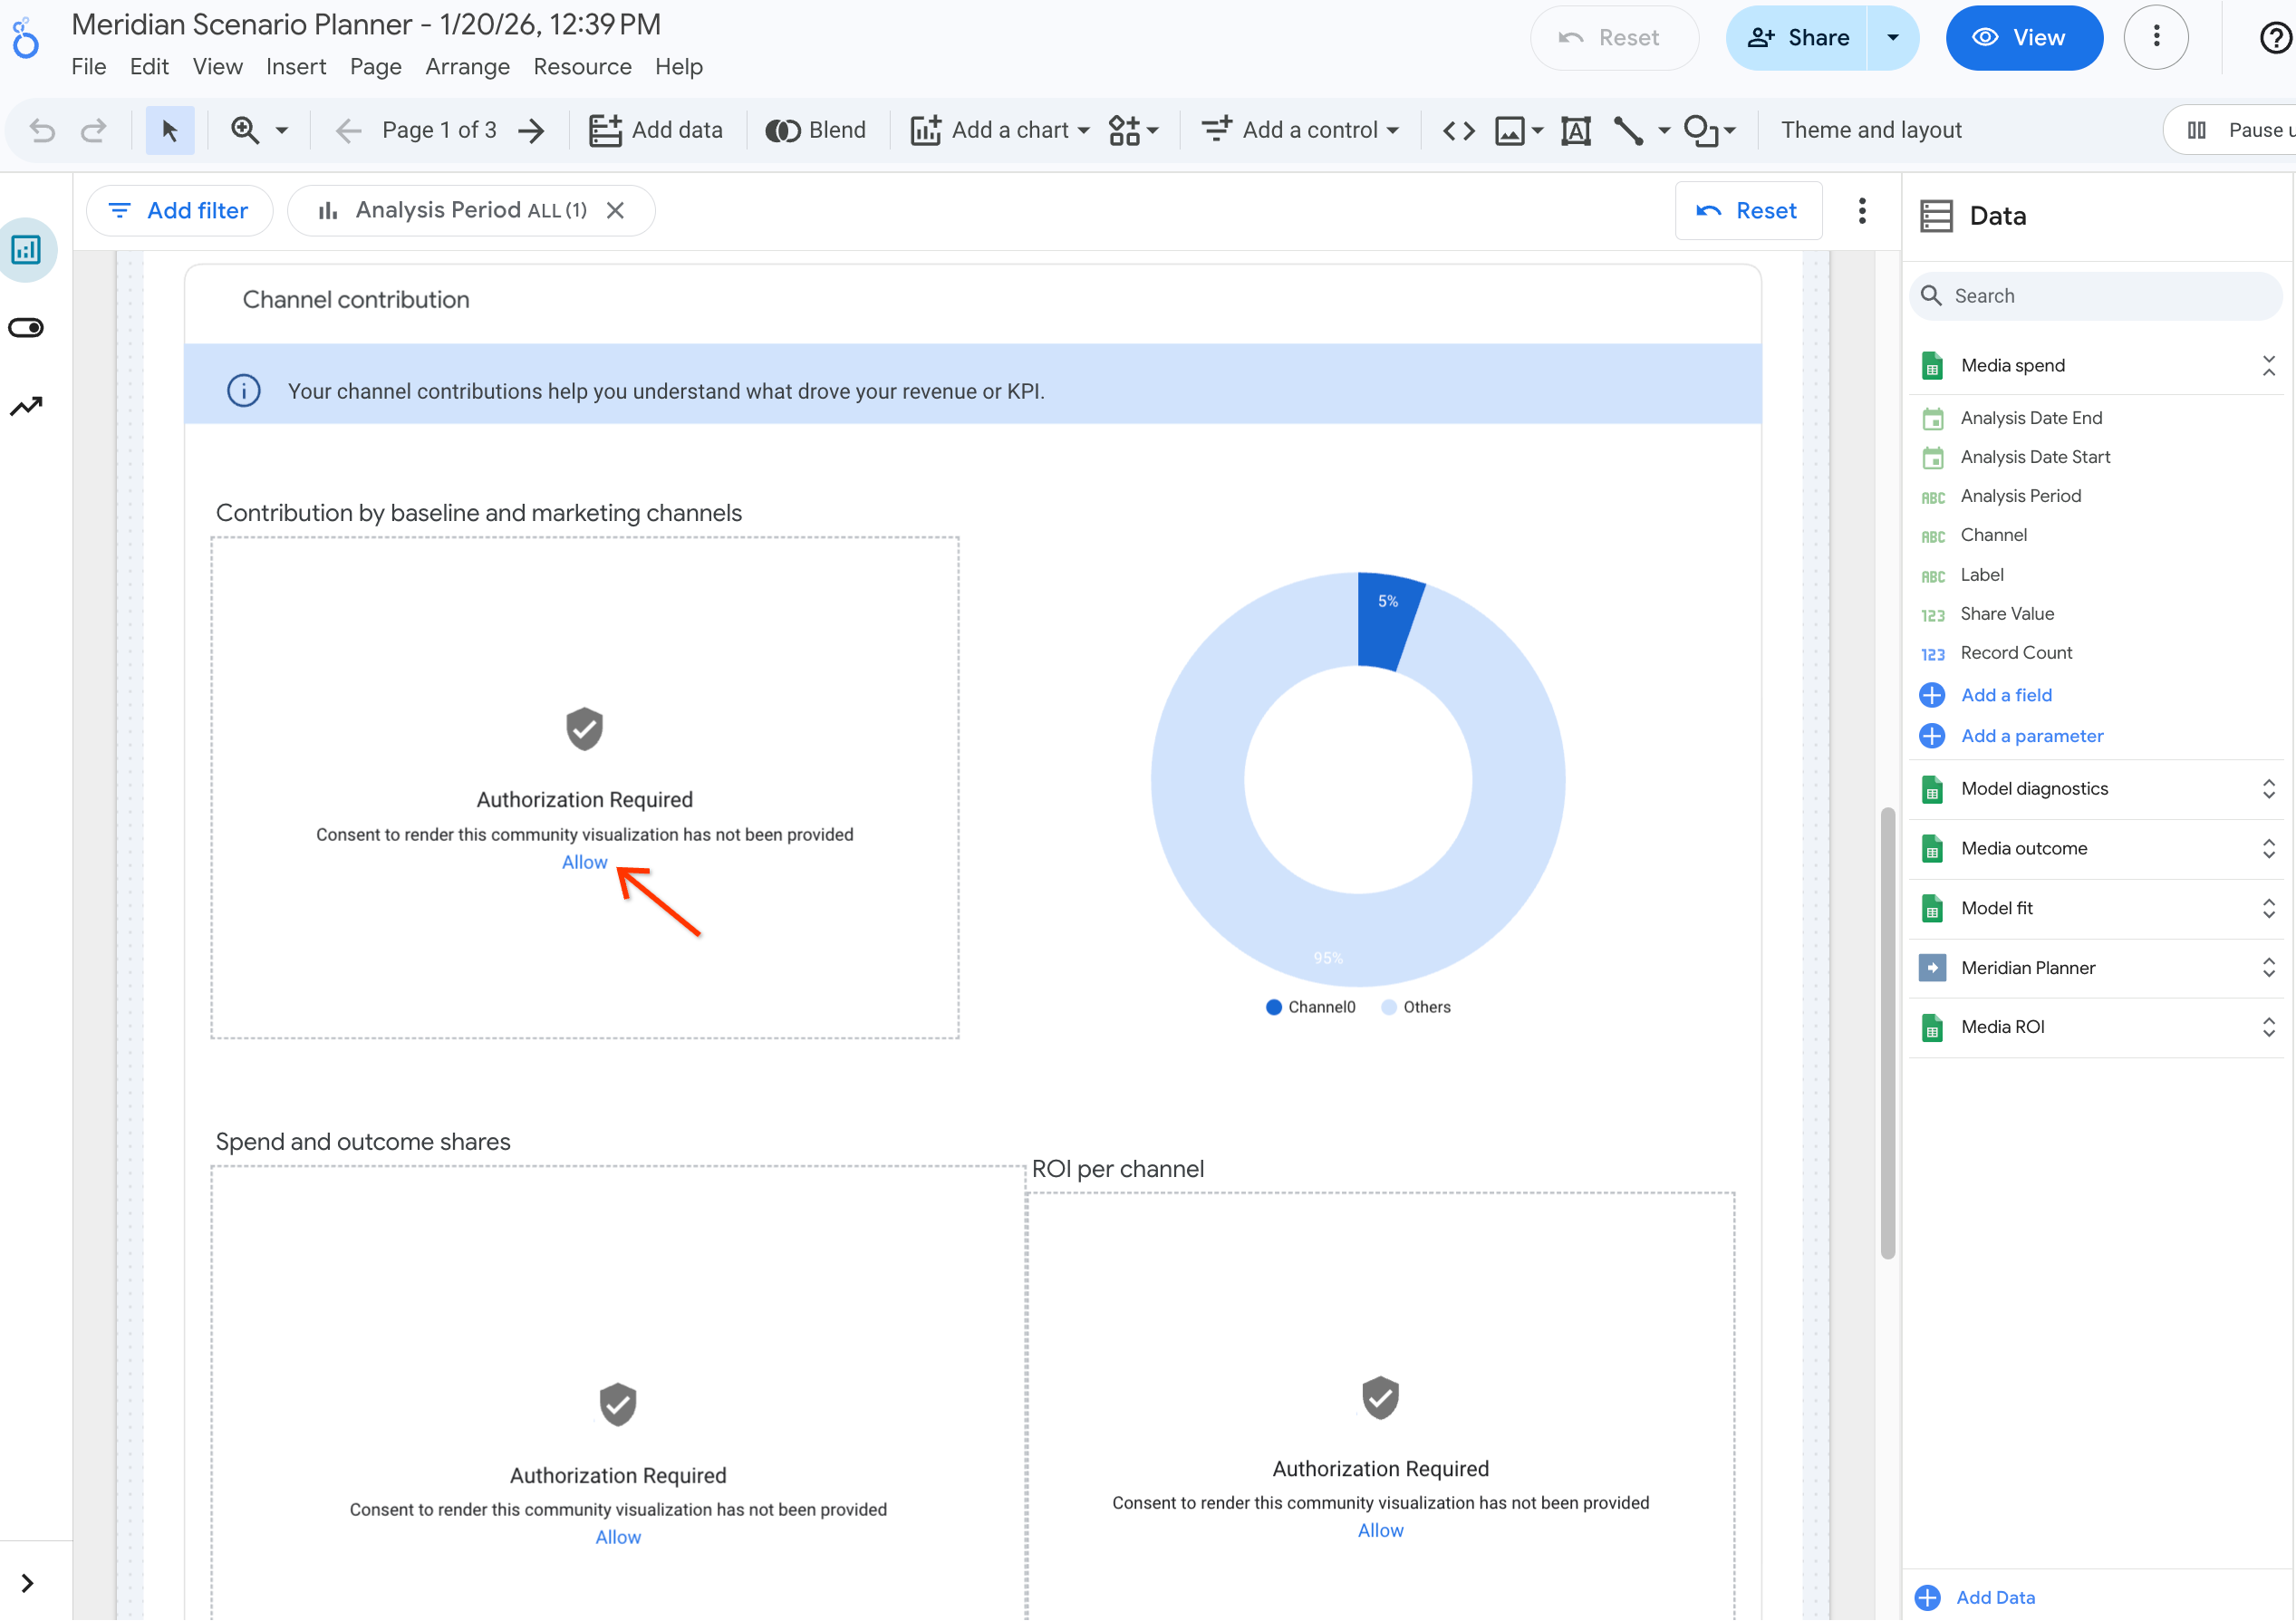The height and width of the screenshot is (1621, 2296).
Task: Open the Share options dropdown arrow
Action: point(1893,37)
